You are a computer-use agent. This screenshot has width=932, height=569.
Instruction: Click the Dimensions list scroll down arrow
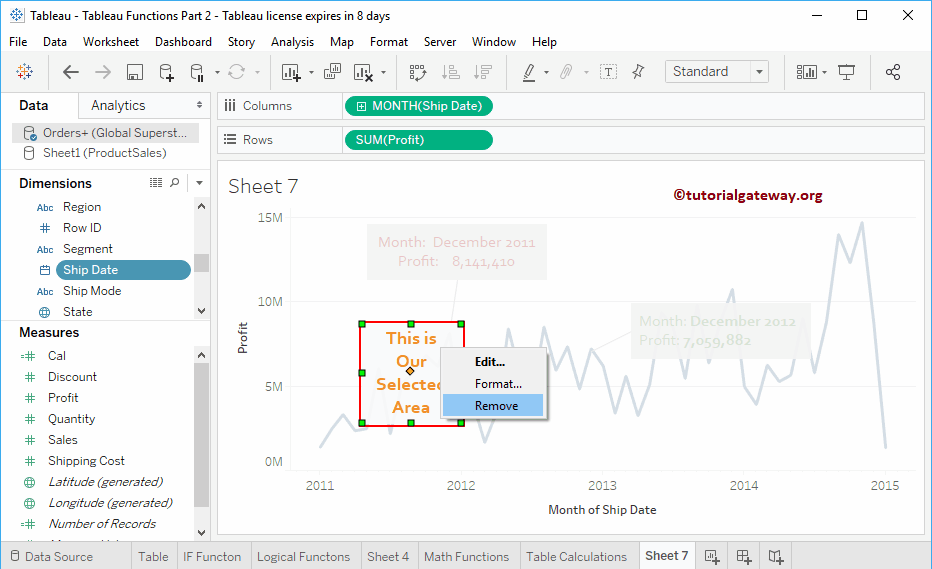click(x=201, y=311)
